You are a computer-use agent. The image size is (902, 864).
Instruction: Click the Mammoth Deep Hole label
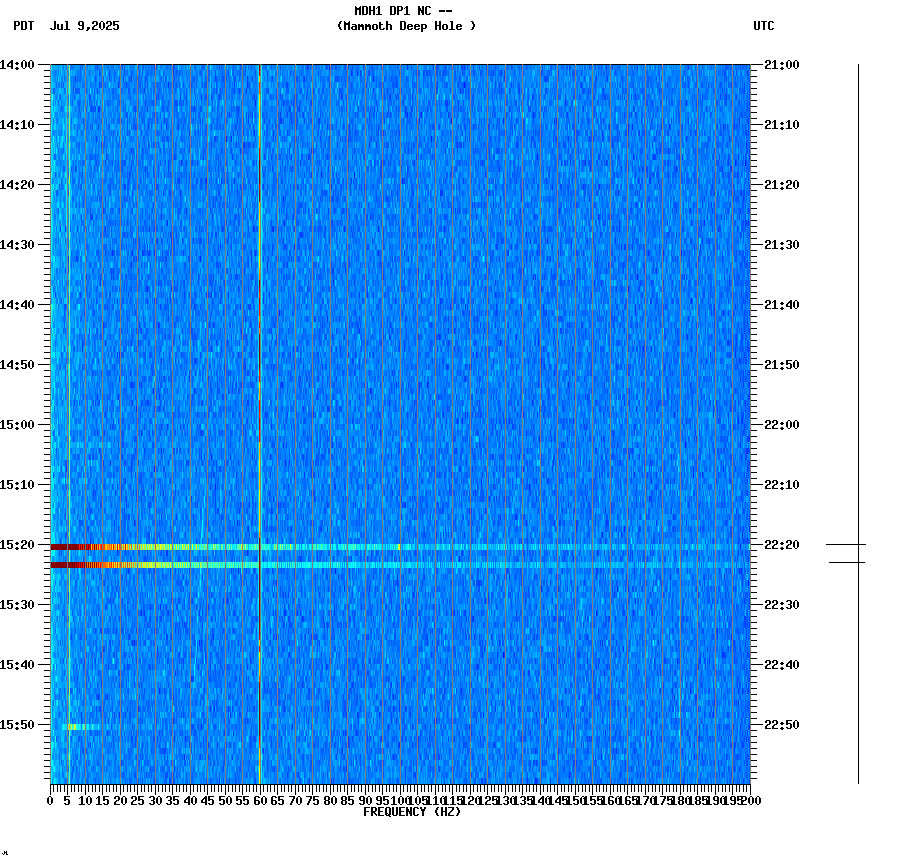(x=407, y=27)
